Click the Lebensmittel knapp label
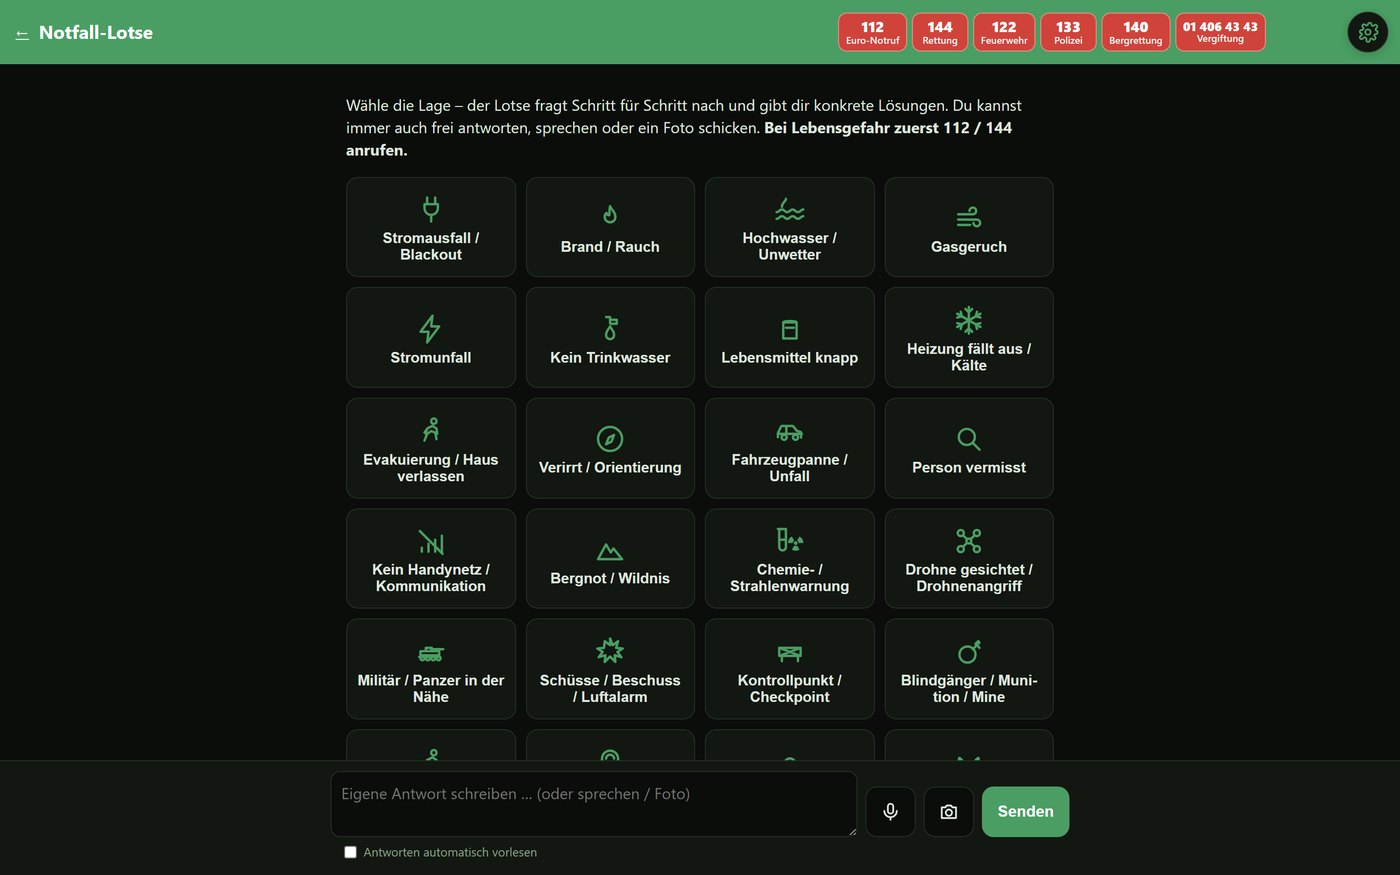Image resolution: width=1400 pixels, height=875 pixels. (790, 357)
